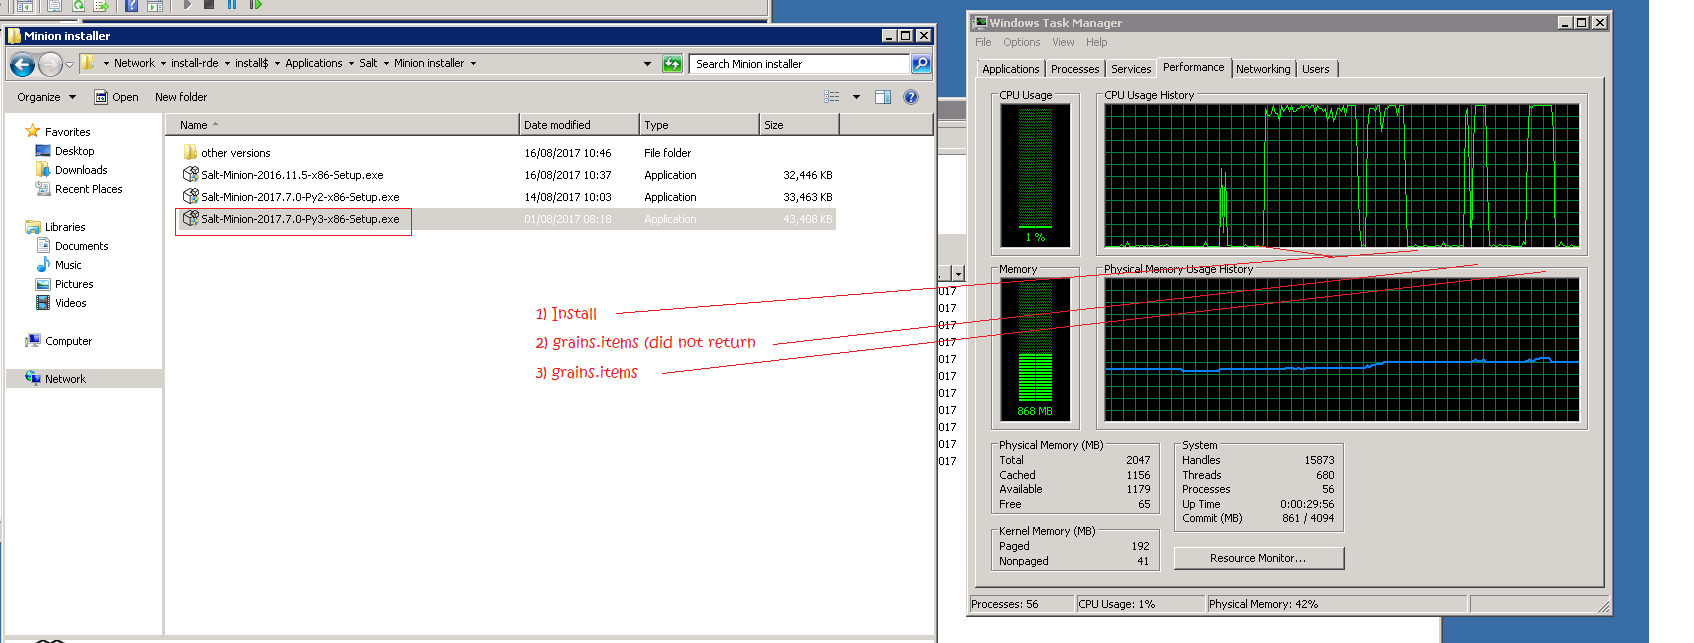The height and width of the screenshot is (643, 1694).
Task: Switch to the Users tab
Action: pyautogui.click(x=1315, y=69)
